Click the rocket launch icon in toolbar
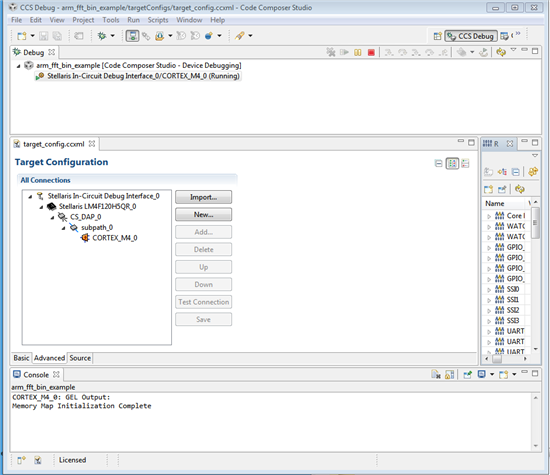This screenshot has width=550, height=475. pos(240,36)
